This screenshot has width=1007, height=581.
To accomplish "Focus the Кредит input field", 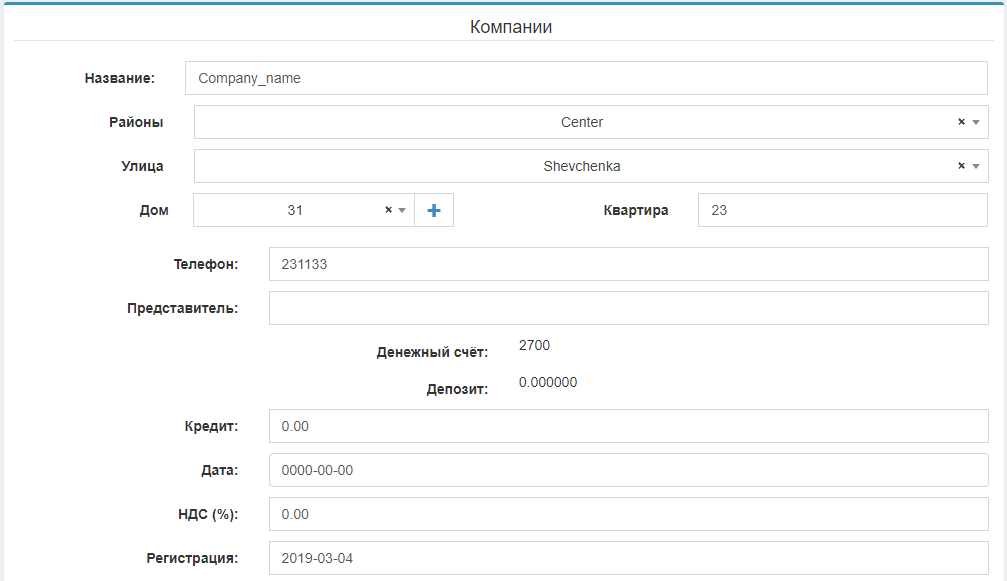I will 628,426.
